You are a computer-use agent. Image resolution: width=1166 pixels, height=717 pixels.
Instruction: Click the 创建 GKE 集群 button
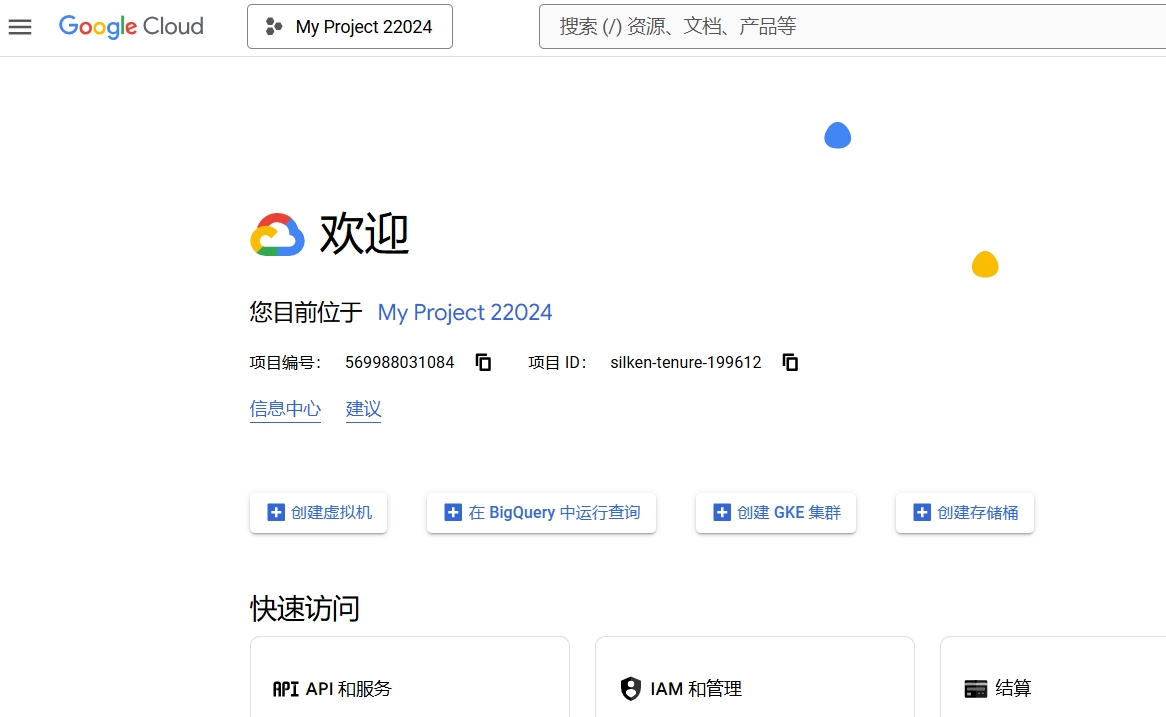tap(776, 513)
